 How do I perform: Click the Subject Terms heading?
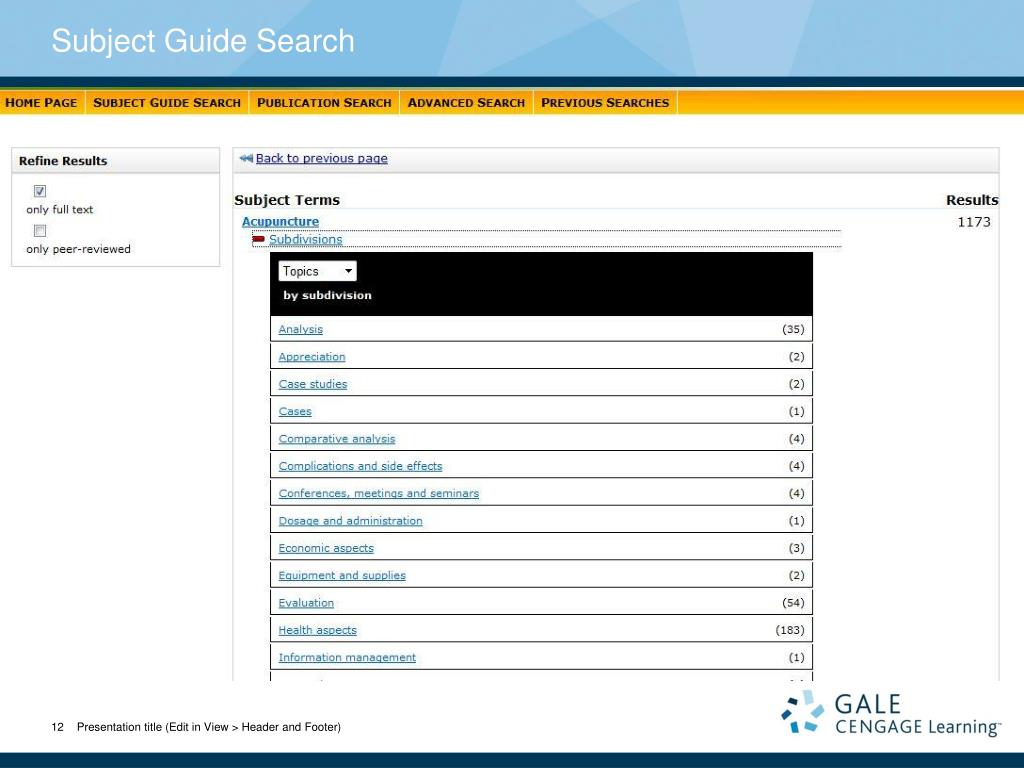(287, 200)
